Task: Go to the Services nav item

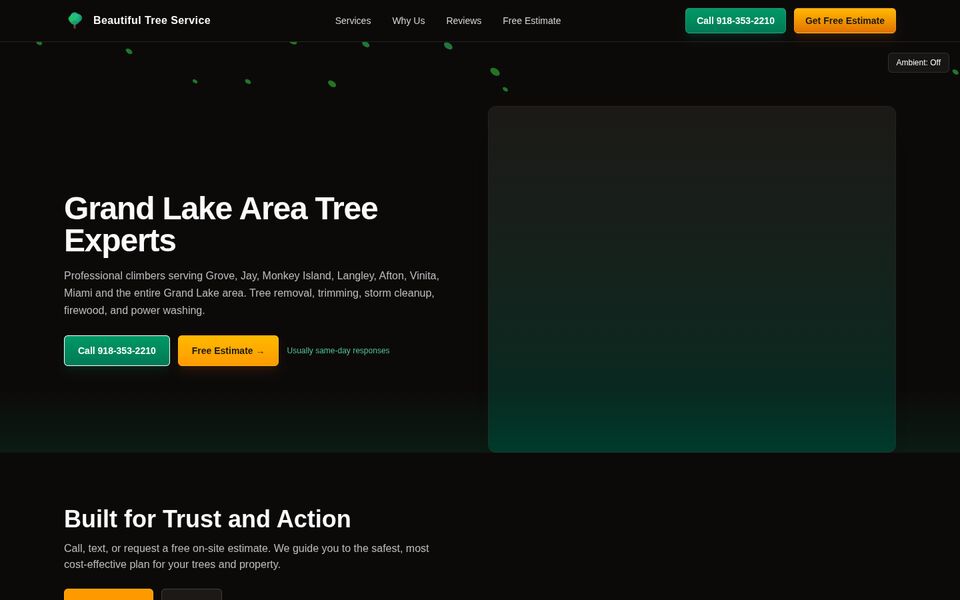Action: tap(353, 21)
